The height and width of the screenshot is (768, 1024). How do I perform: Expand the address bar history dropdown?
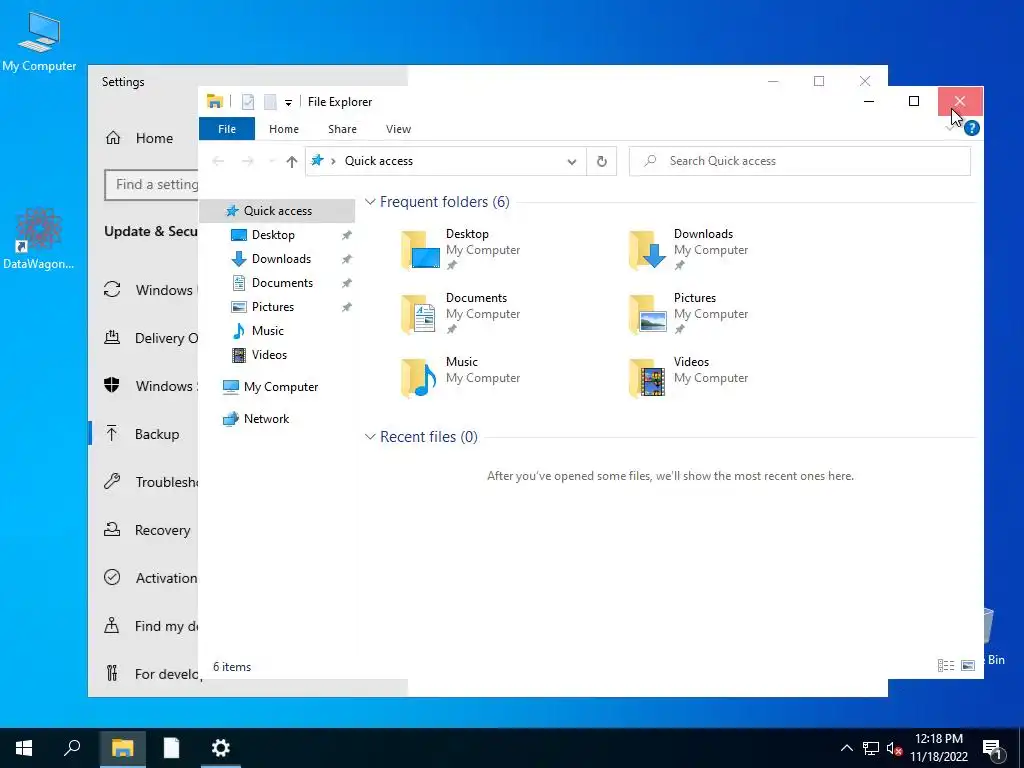point(571,161)
